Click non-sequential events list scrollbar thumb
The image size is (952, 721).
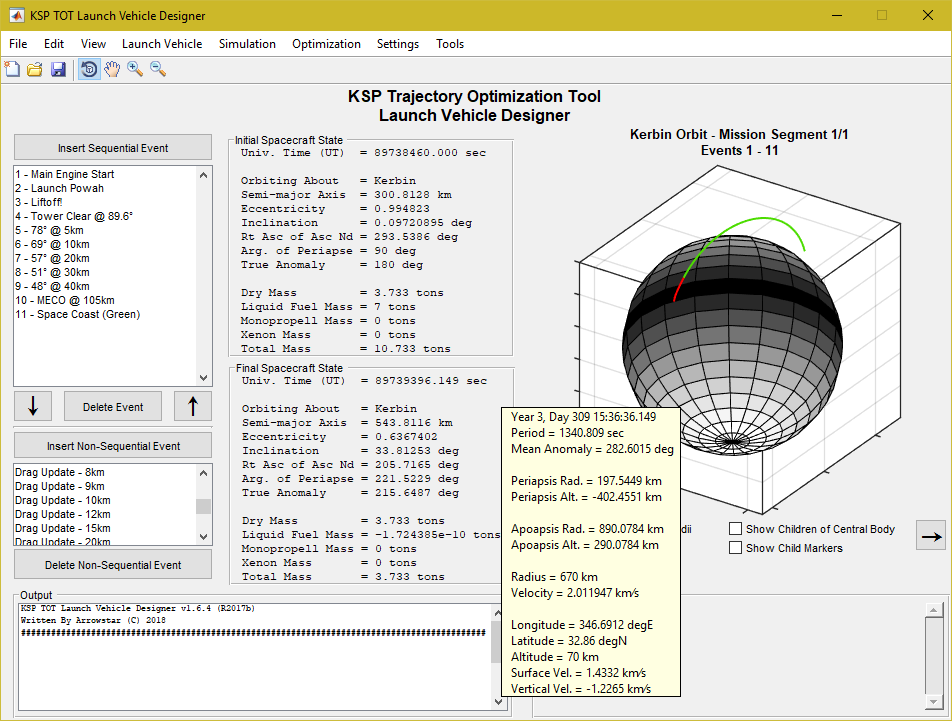(x=203, y=506)
